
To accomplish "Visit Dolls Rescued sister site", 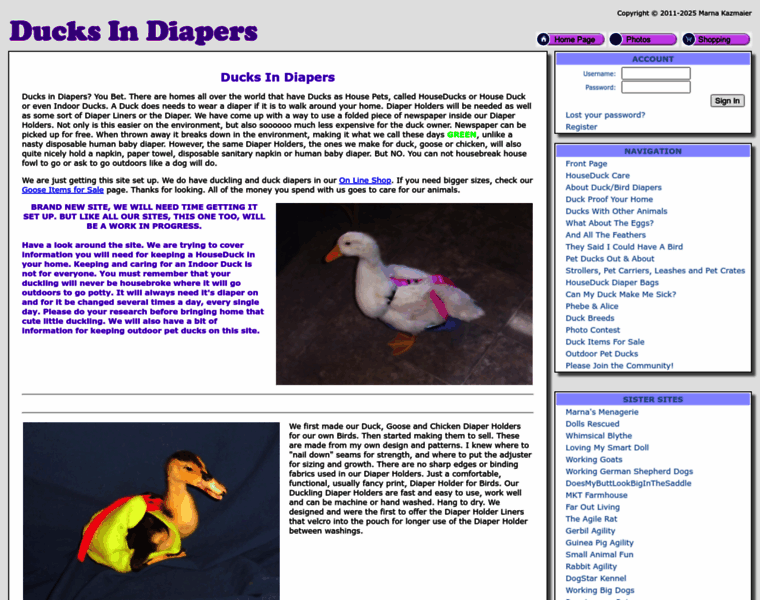I will point(592,424).
